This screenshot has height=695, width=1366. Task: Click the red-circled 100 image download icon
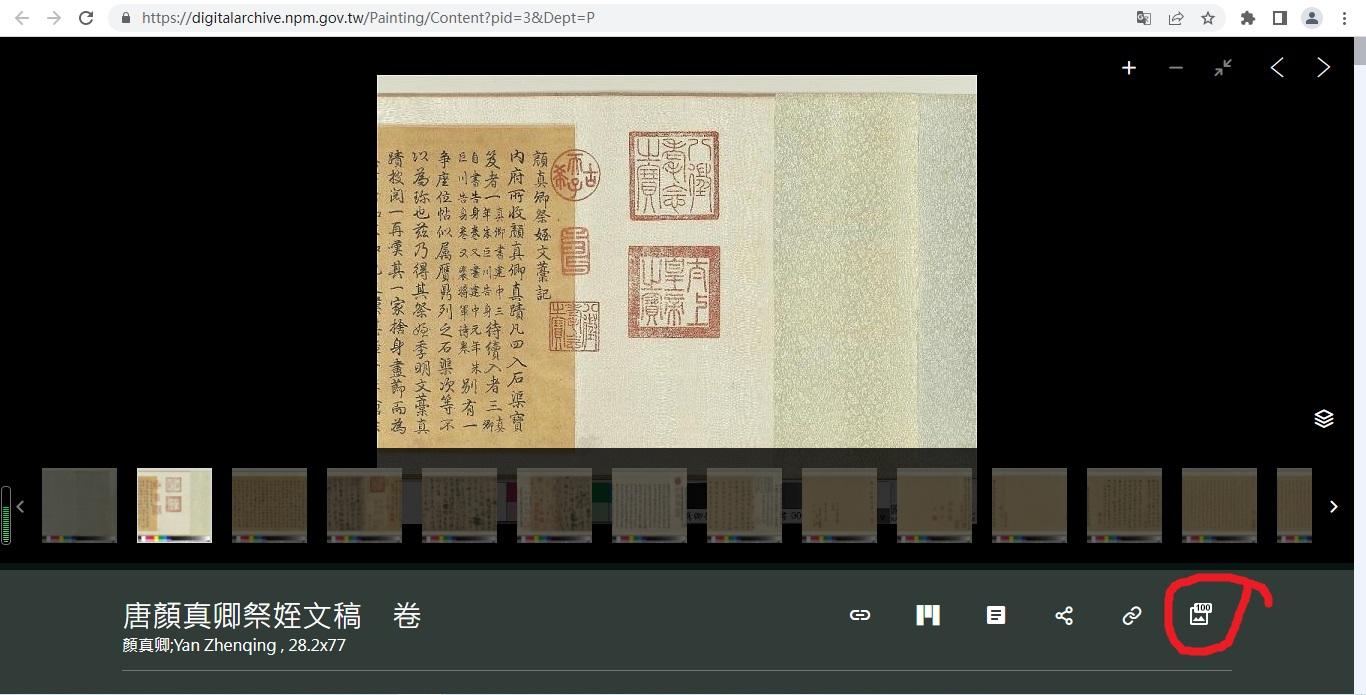1199,615
